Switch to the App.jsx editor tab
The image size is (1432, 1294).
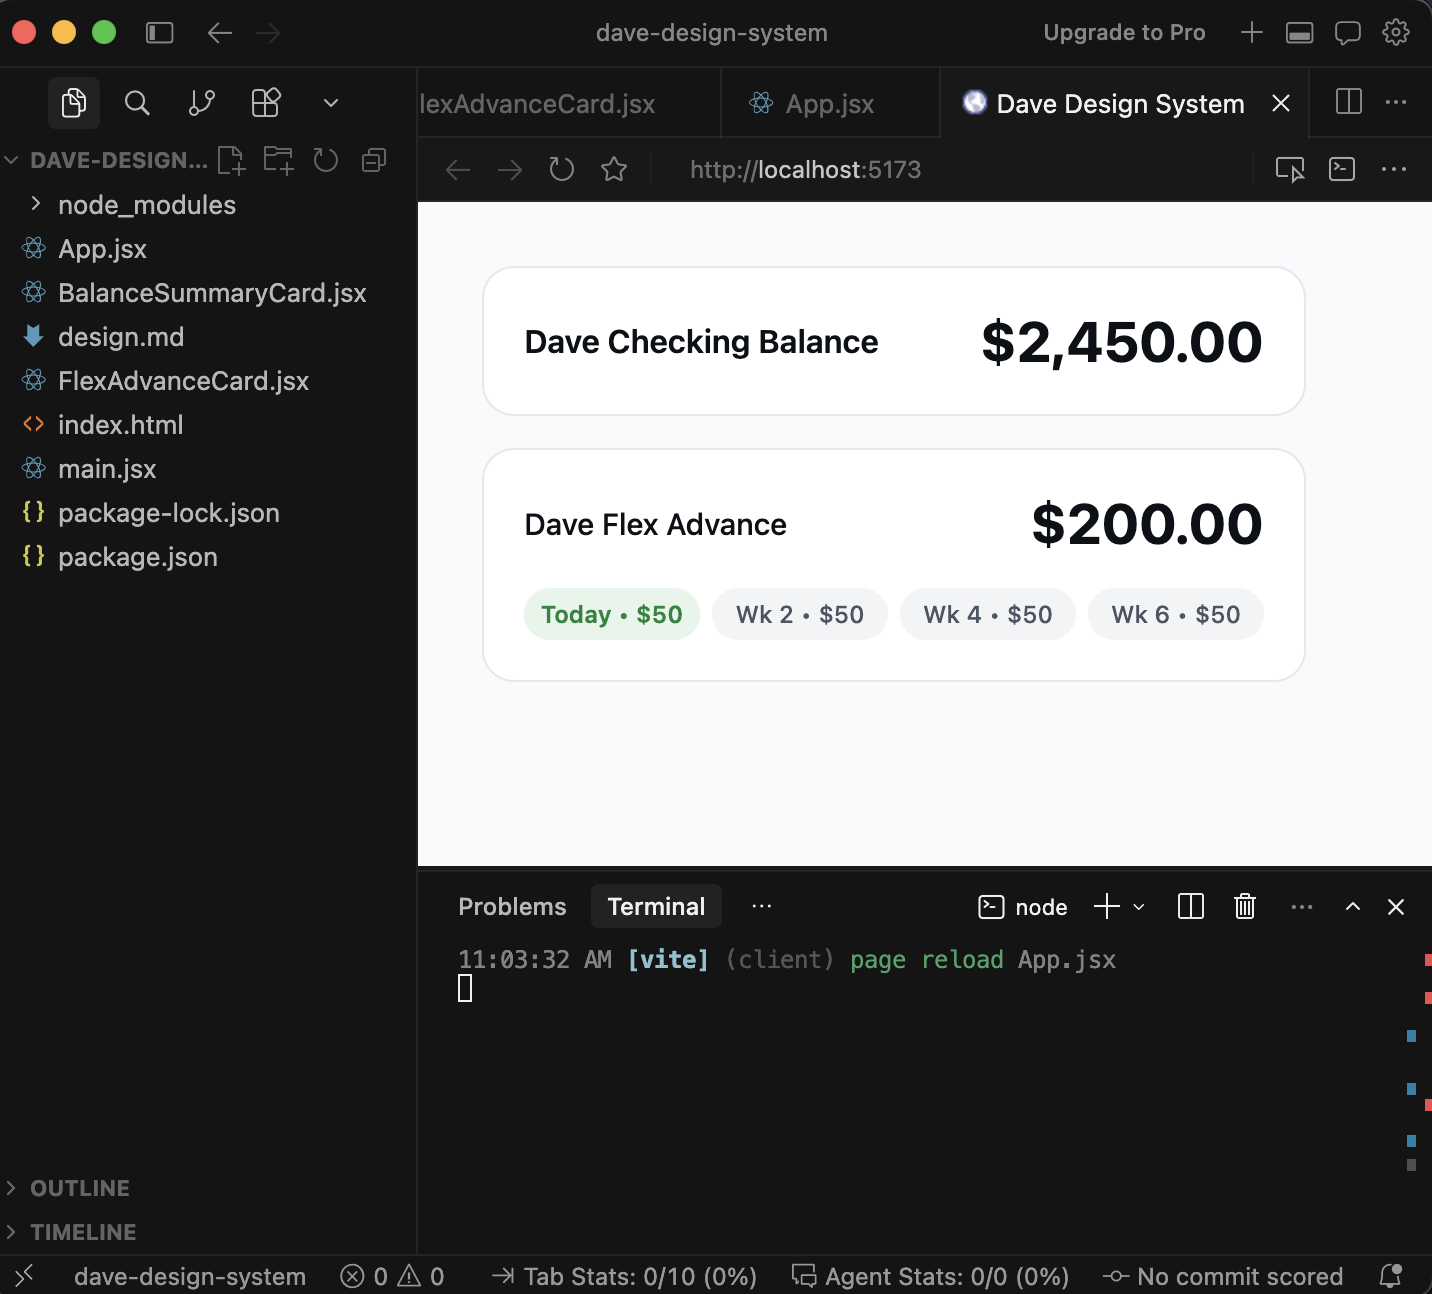830,104
